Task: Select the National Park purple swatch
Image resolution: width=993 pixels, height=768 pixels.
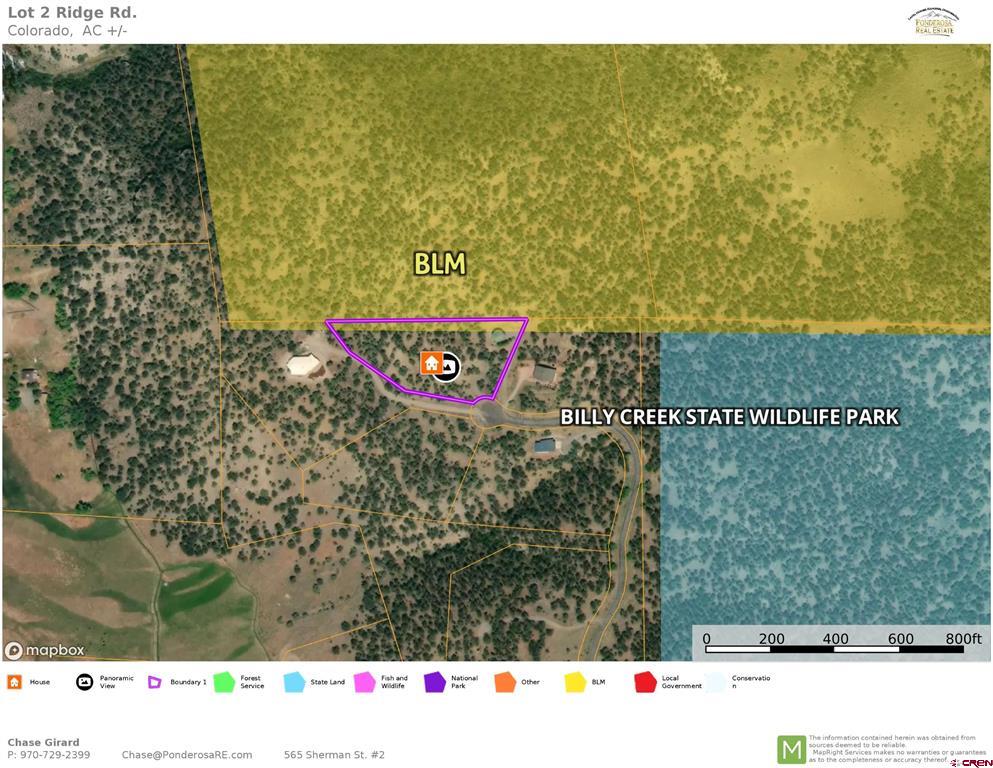Action: [435, 682]
